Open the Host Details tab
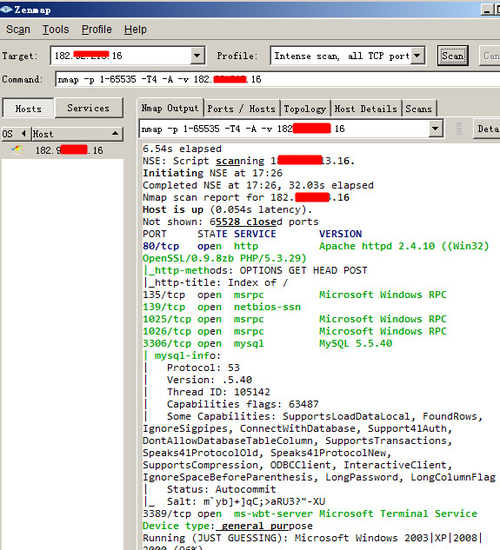Viewport: 500px width, 550px height. click(x=366, y=109)
